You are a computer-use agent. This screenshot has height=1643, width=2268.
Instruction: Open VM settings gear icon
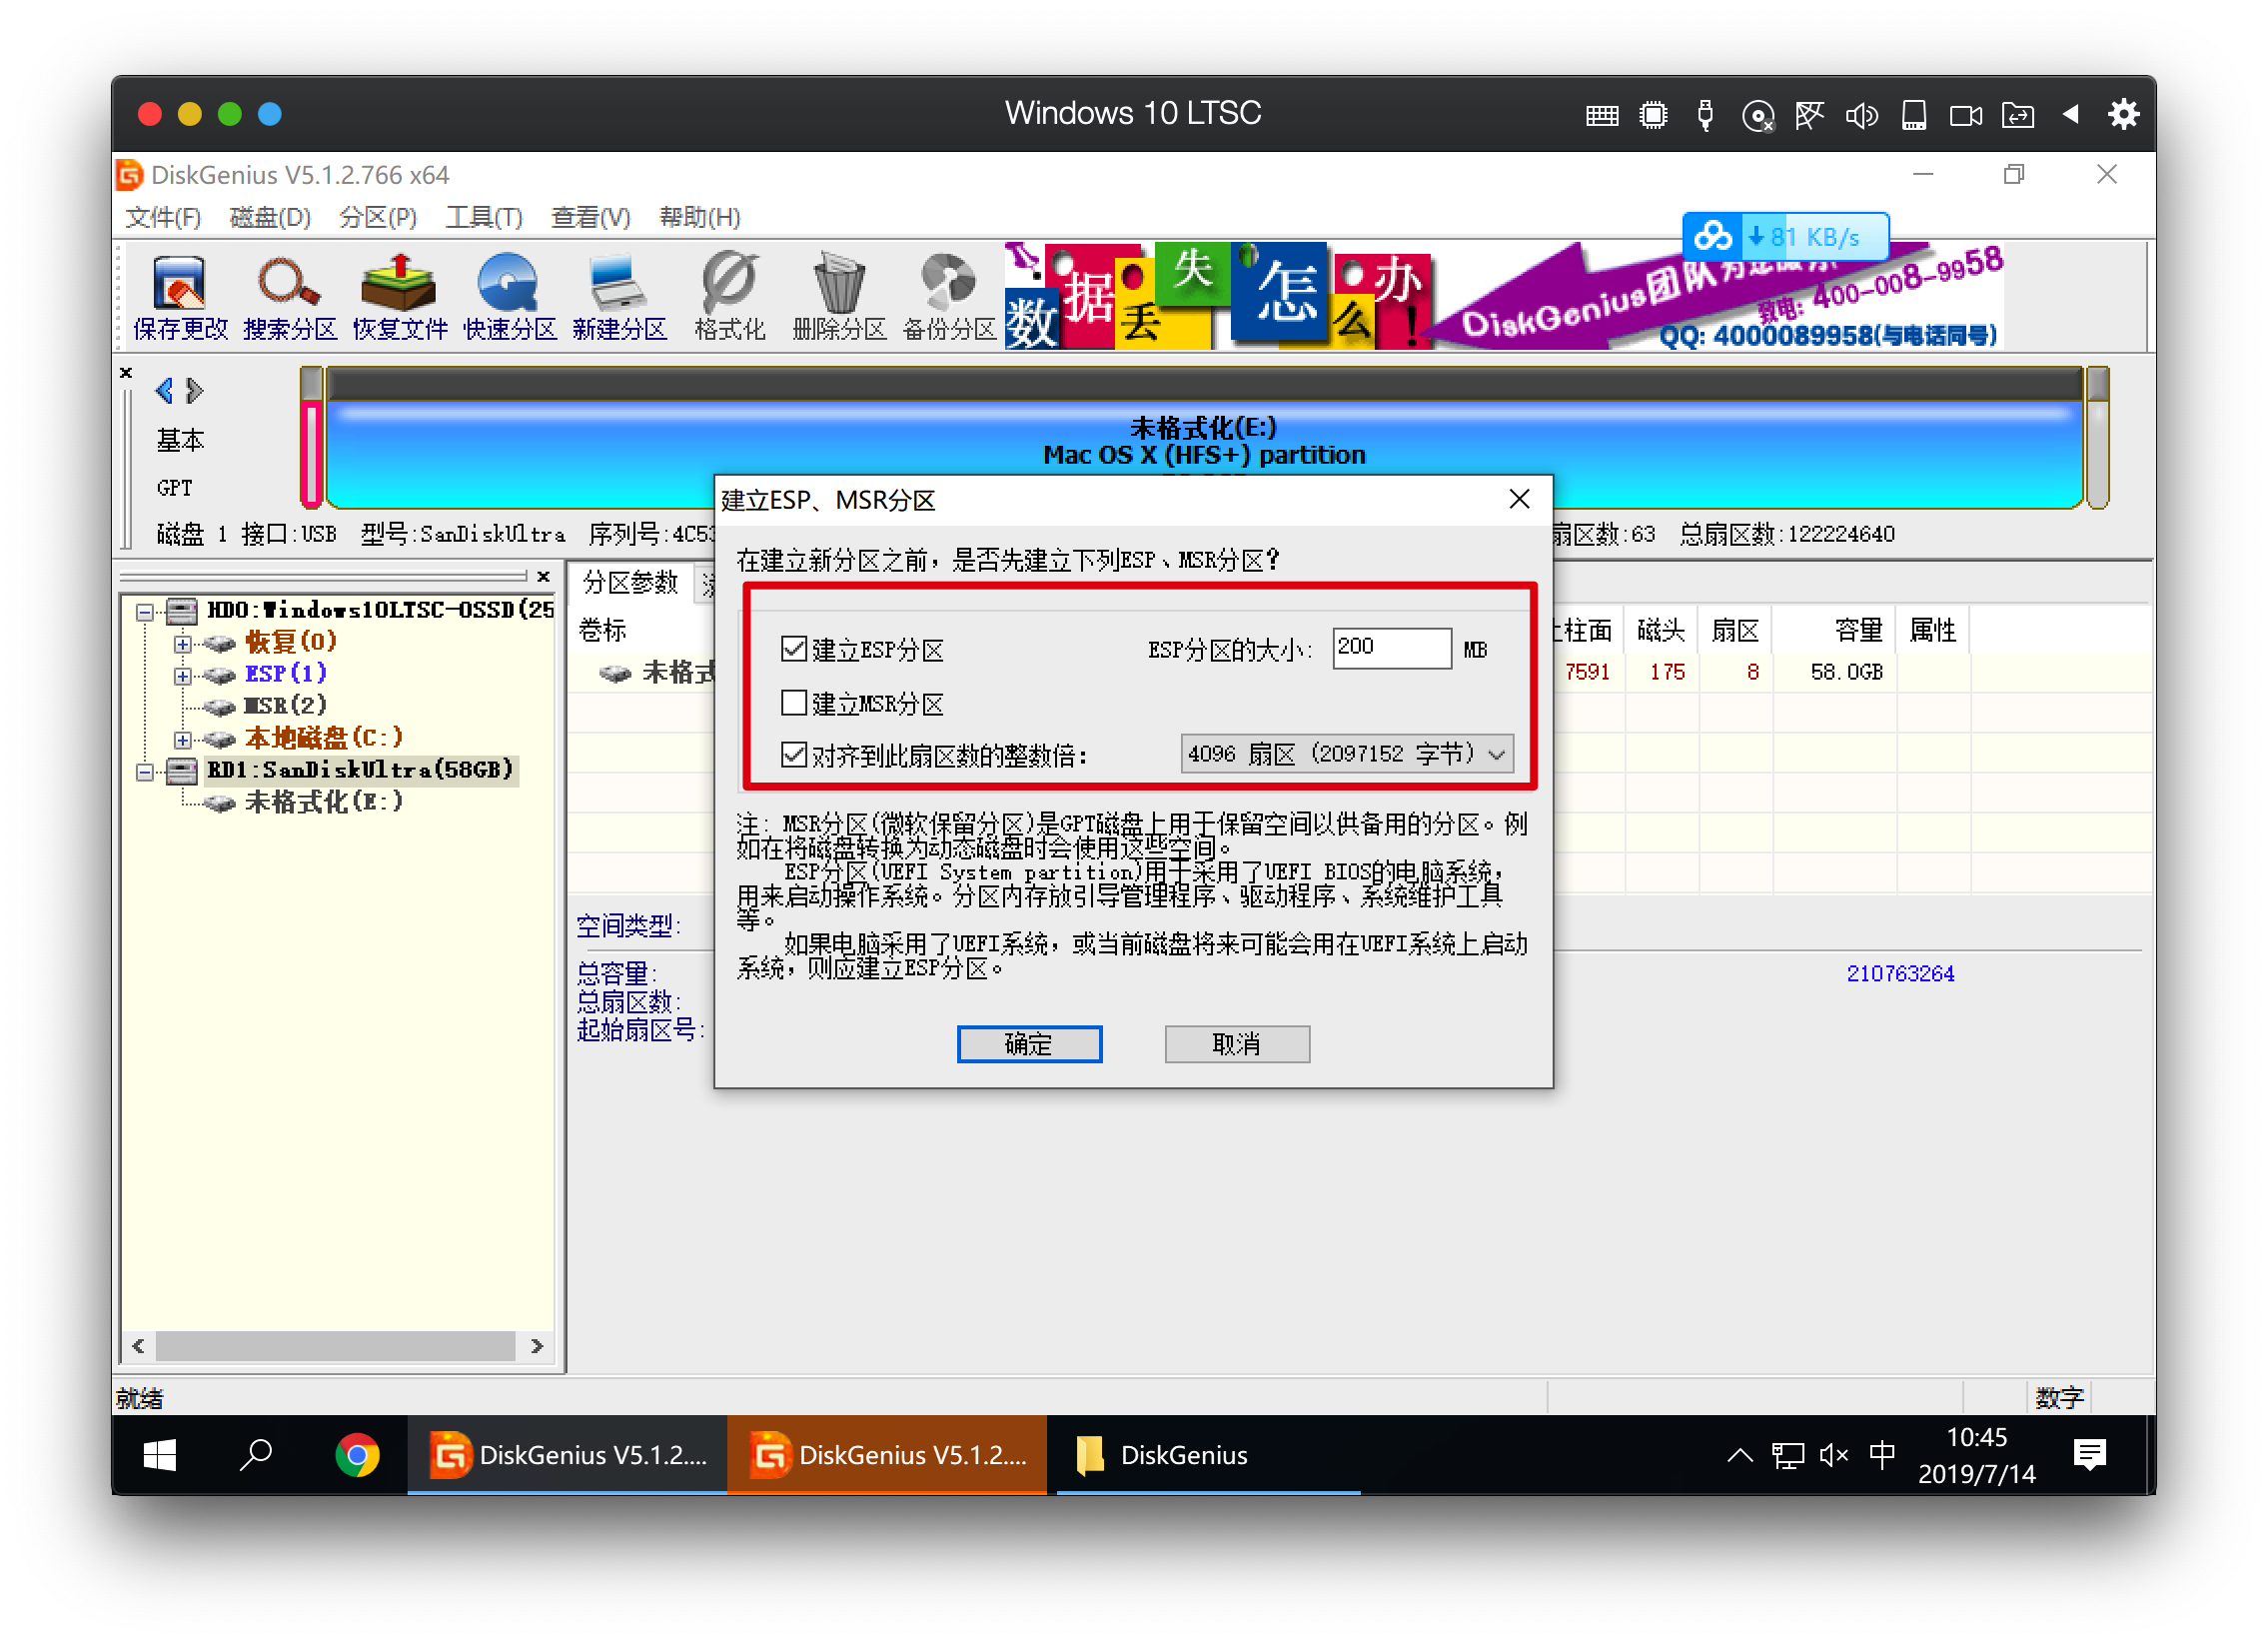[2123, 114]
